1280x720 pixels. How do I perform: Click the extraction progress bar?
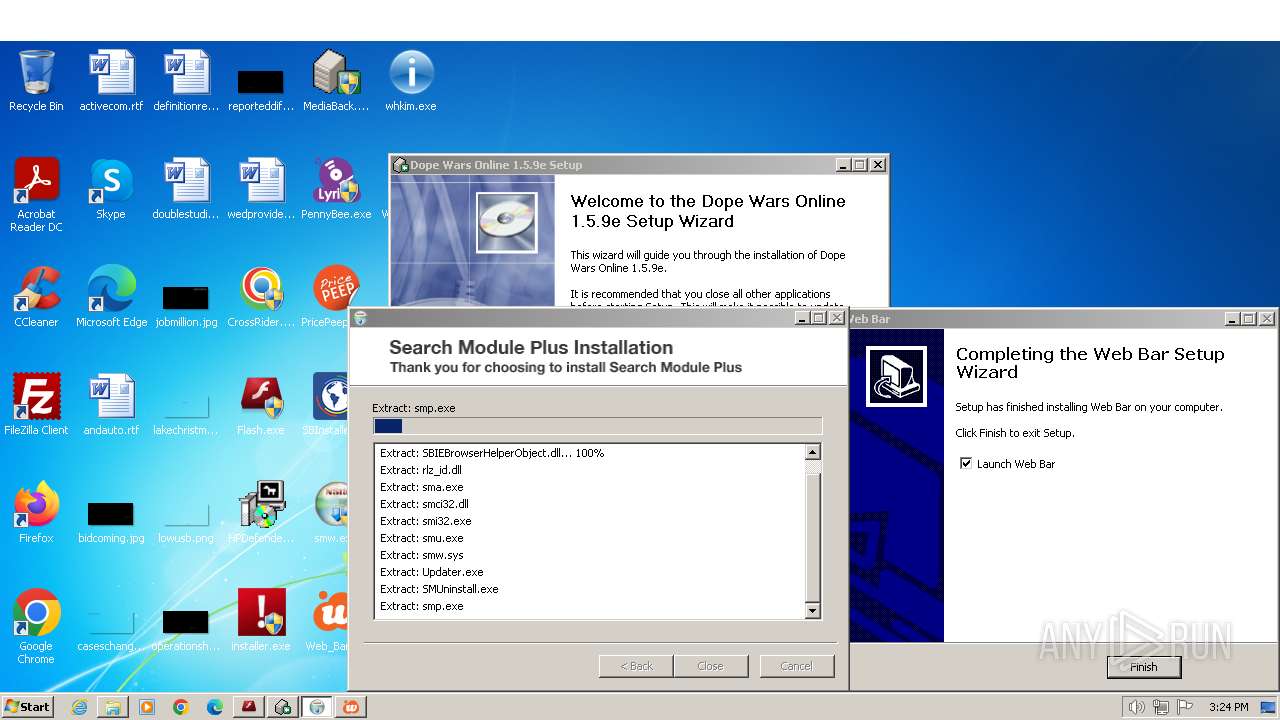(597, 426)
